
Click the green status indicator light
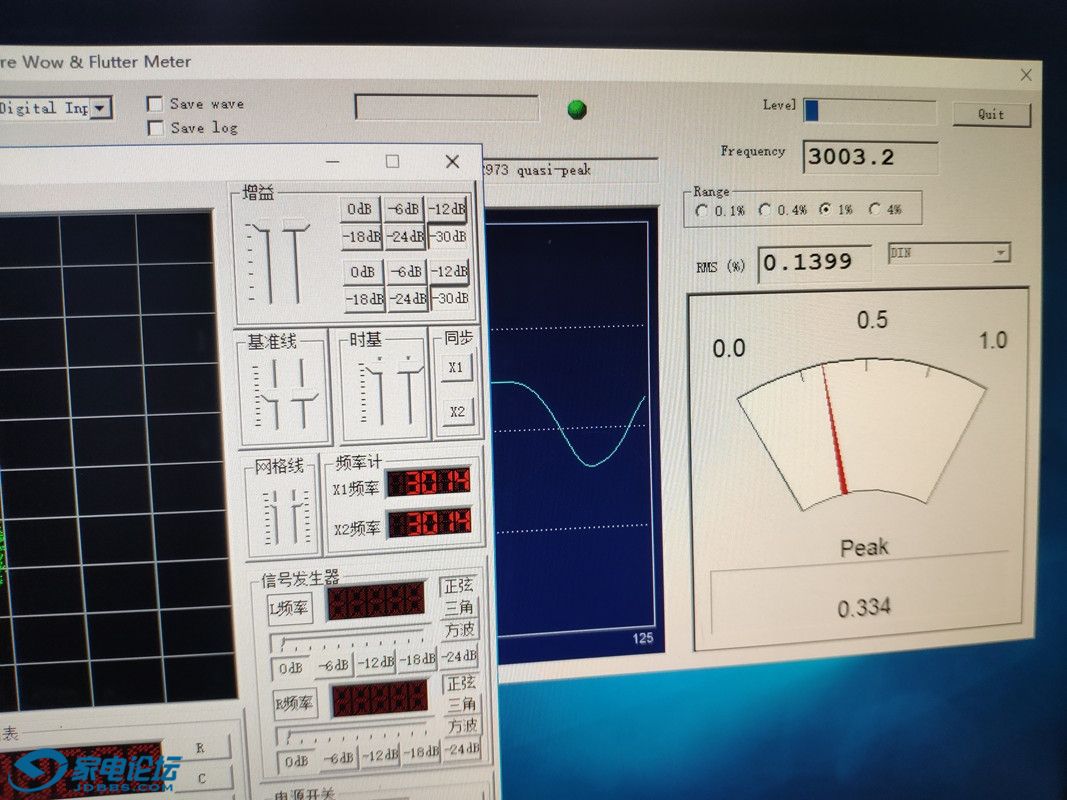click(577, 109)
